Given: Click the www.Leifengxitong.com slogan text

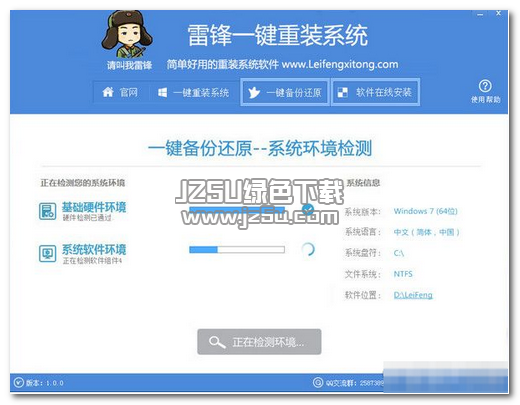Looking at the screenshot, I should click(x=340, y=64).
